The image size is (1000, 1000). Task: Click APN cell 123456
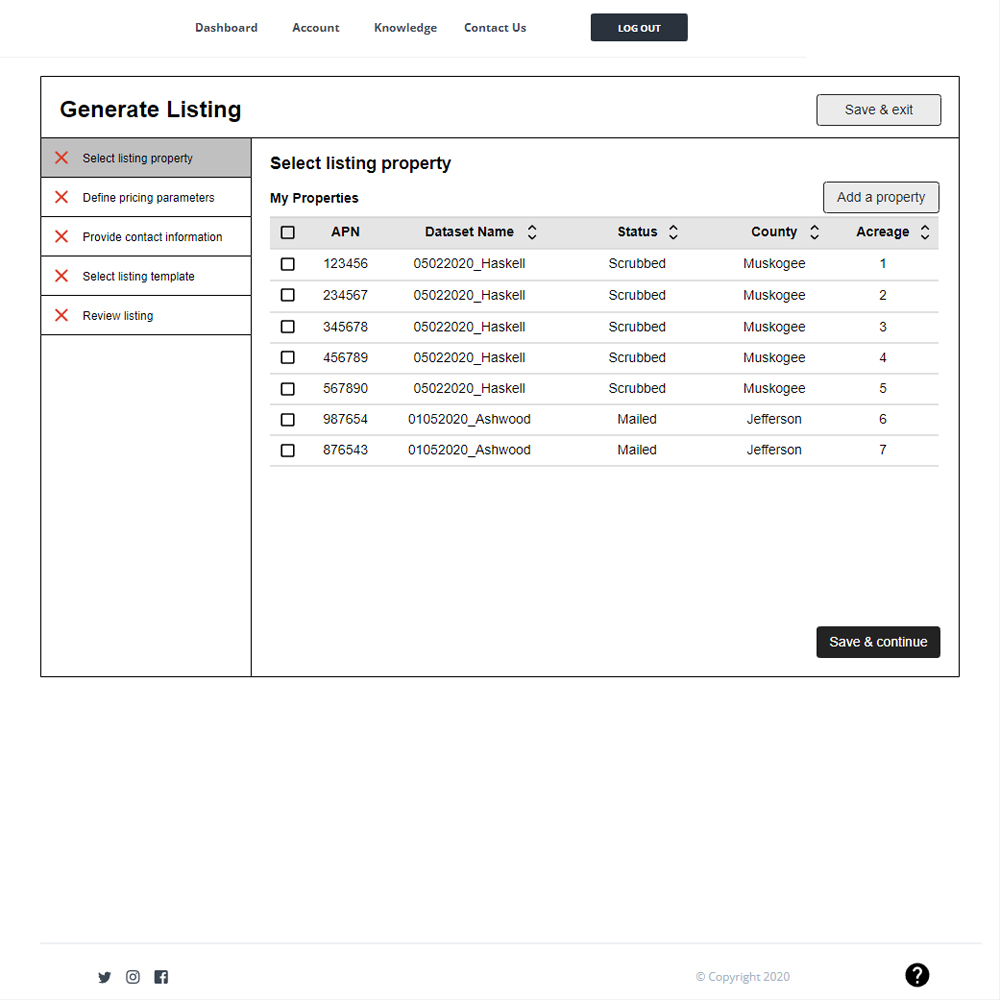click(345, 263)
